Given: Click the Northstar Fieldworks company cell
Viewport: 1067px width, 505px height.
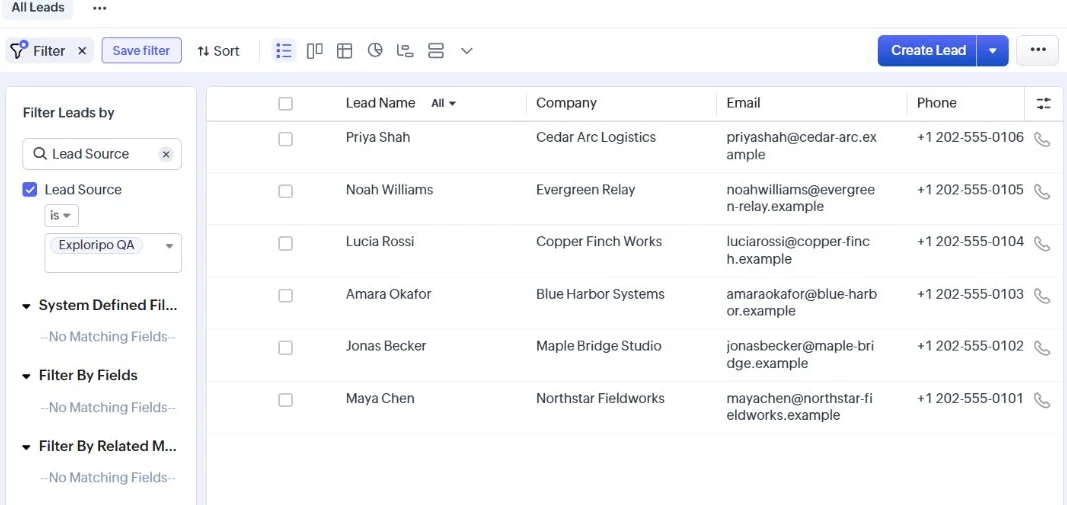Looking at the screenshot, I should [600, 399].
